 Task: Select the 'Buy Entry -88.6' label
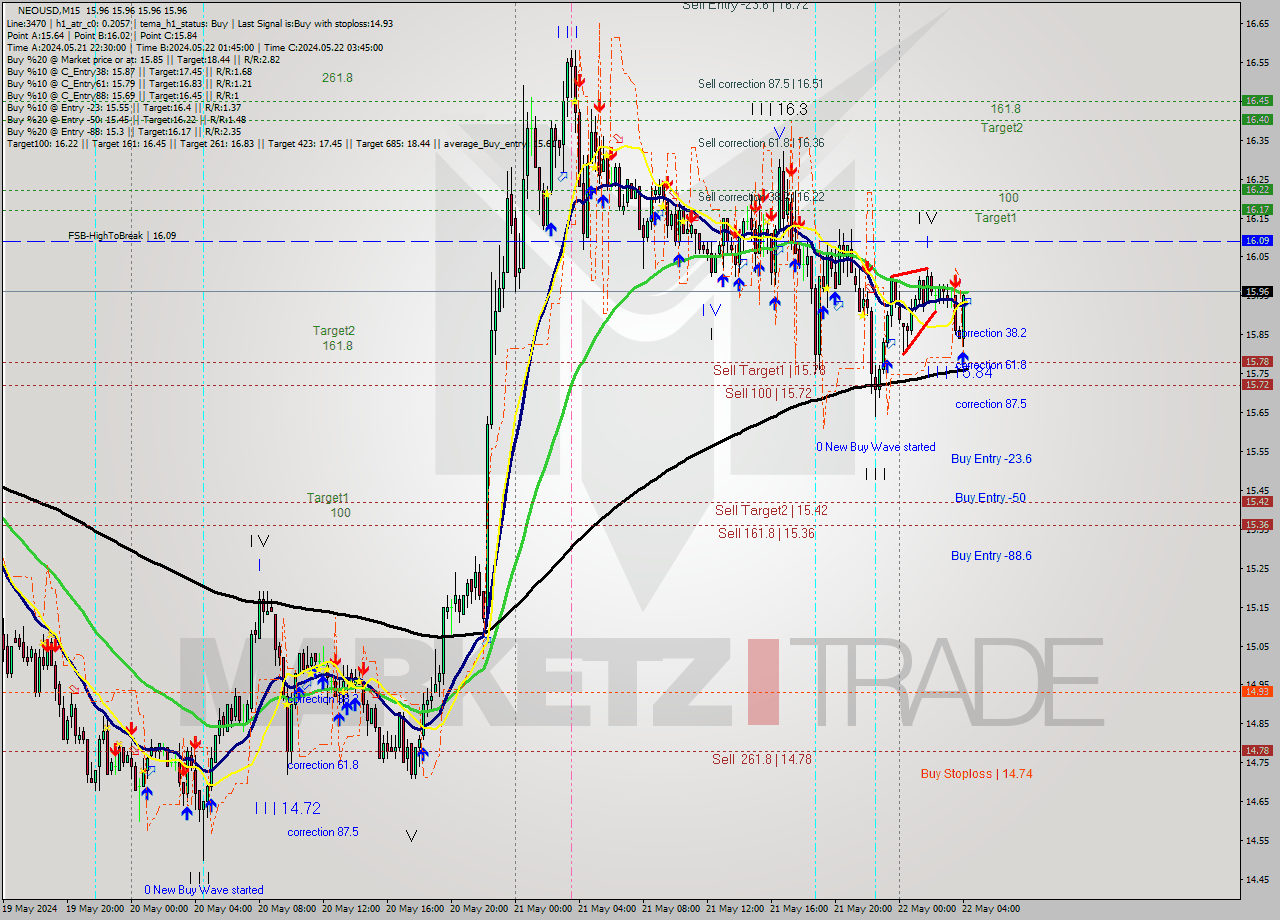click(991, 555)
